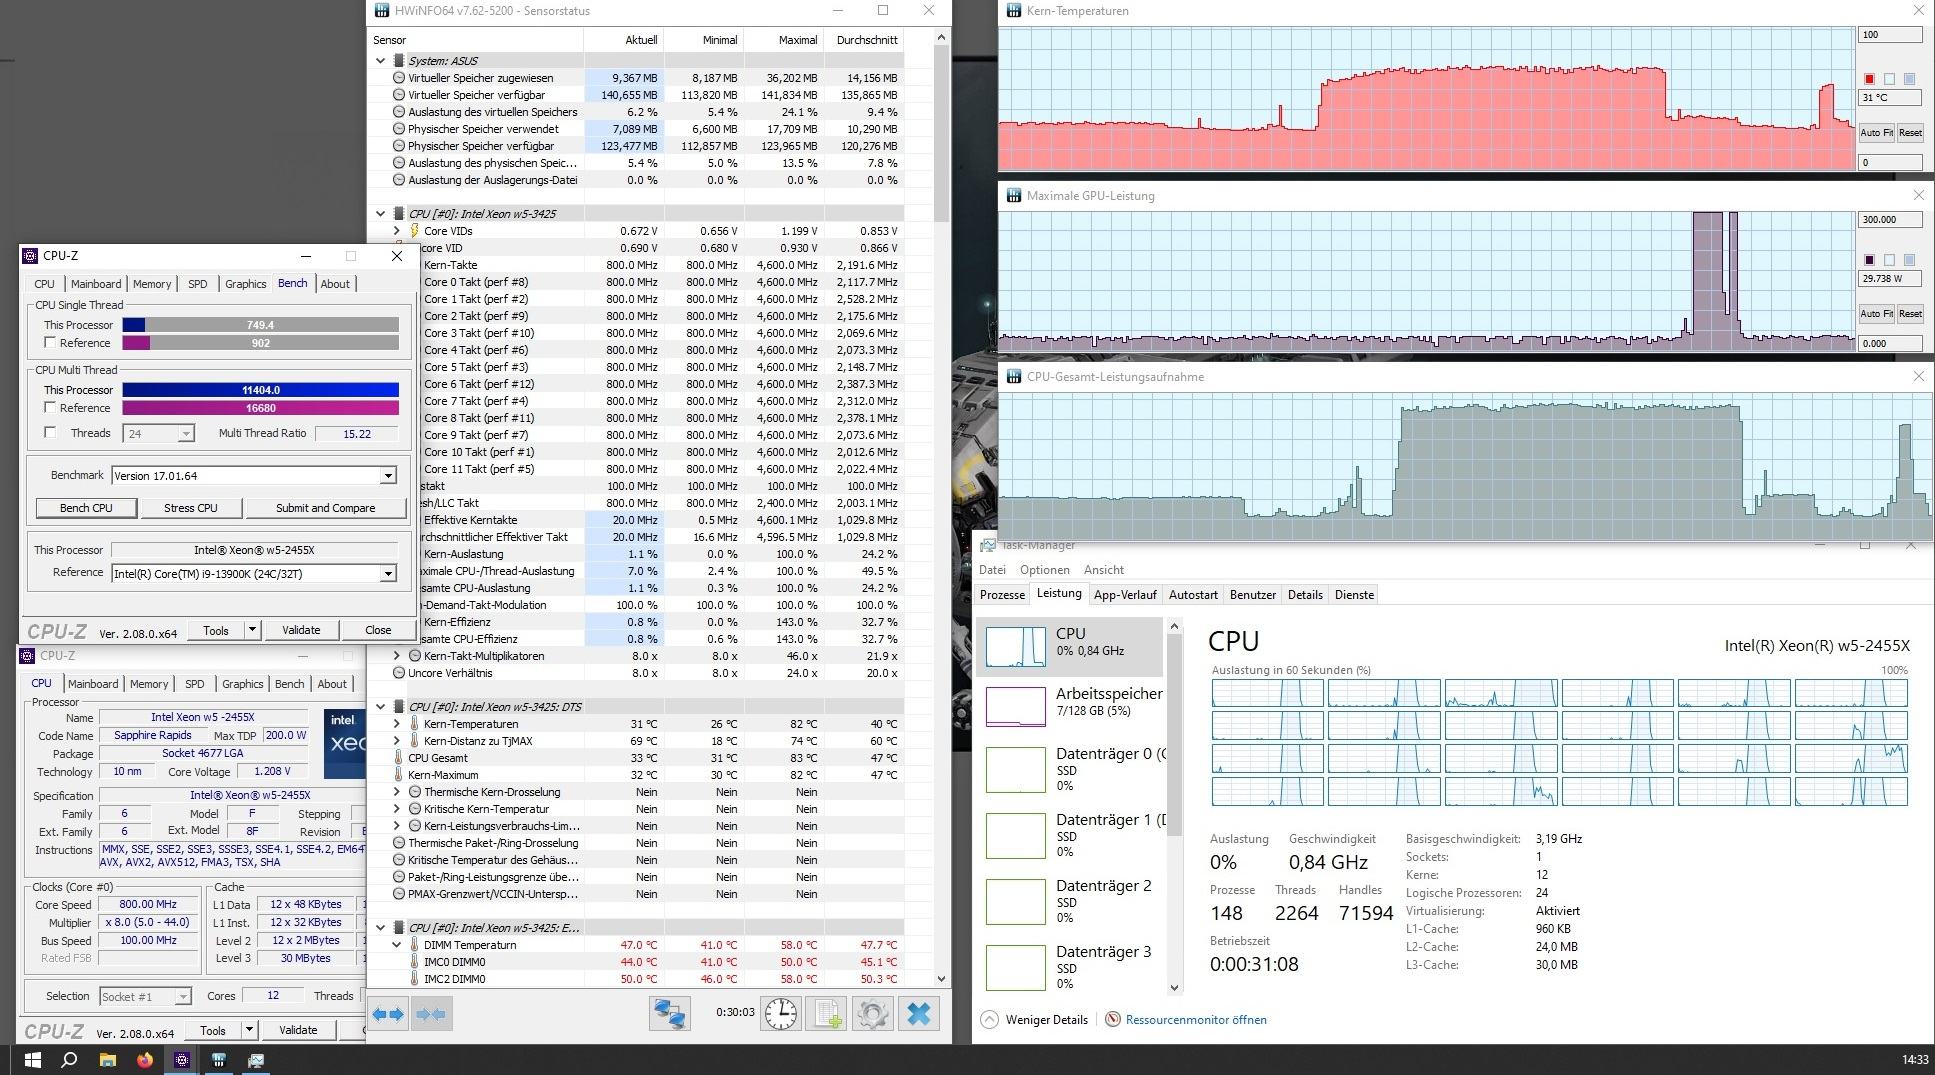Toggle Single Thread Reference checkbox
The width and height of the screenshot is (1935, 1075).
[x=50, y=343]
